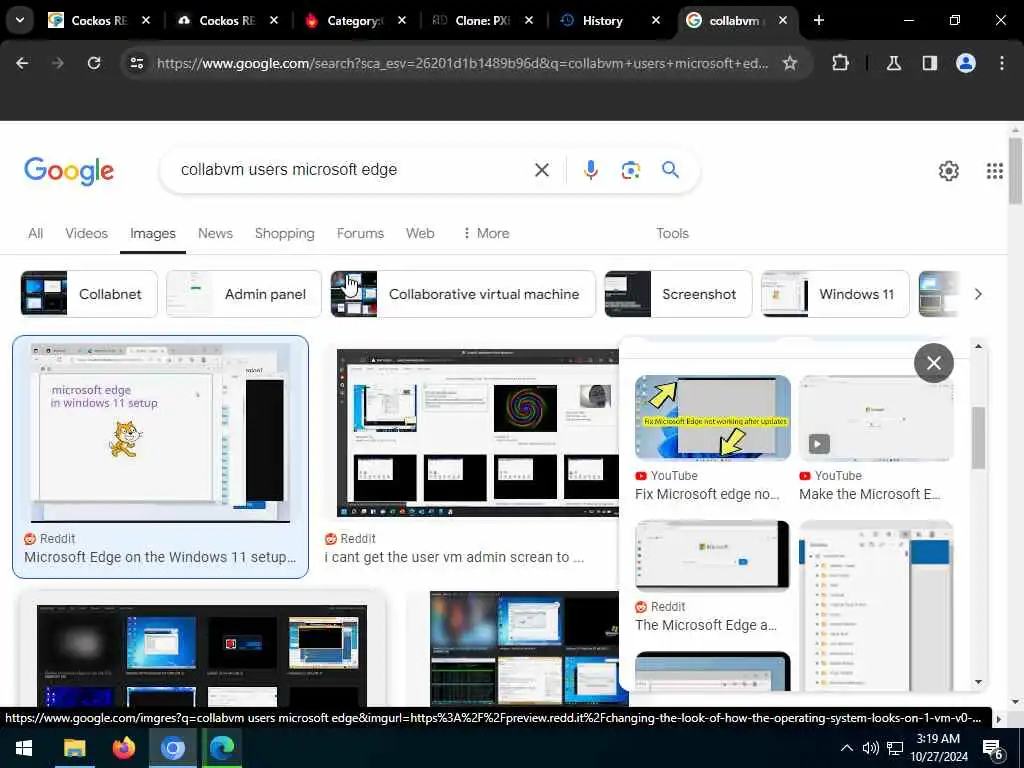Launch Firefox from the taskbar
This screenshot has height=768, width=1024.
click(123, 748)
